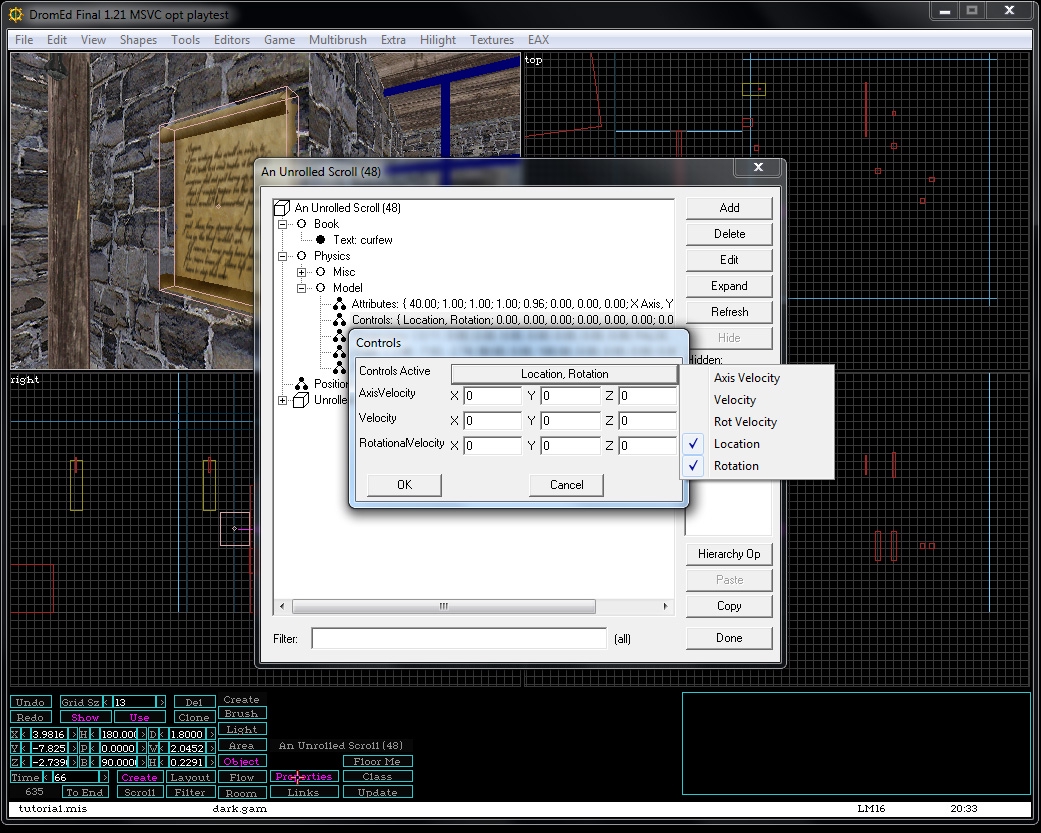This screenshot has width=1041, height=833.
Task: Collapse the Book tree node
Action: pos(283,224)
